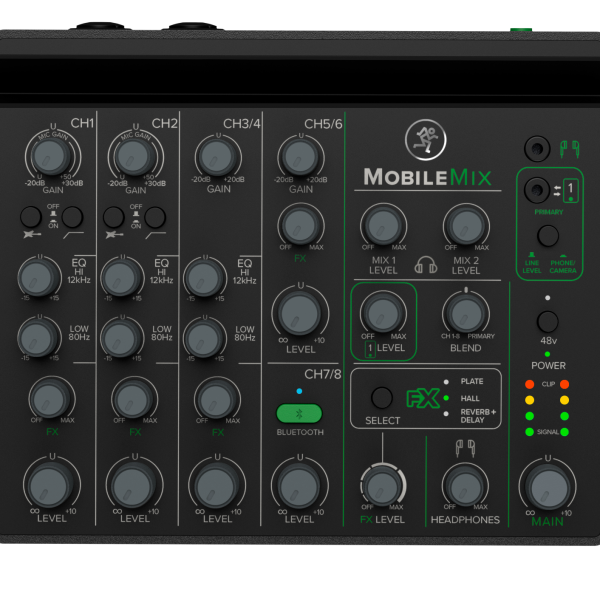Click the CH2 LEVEL knob
This screenshot has width=600, height=600.
134,485
